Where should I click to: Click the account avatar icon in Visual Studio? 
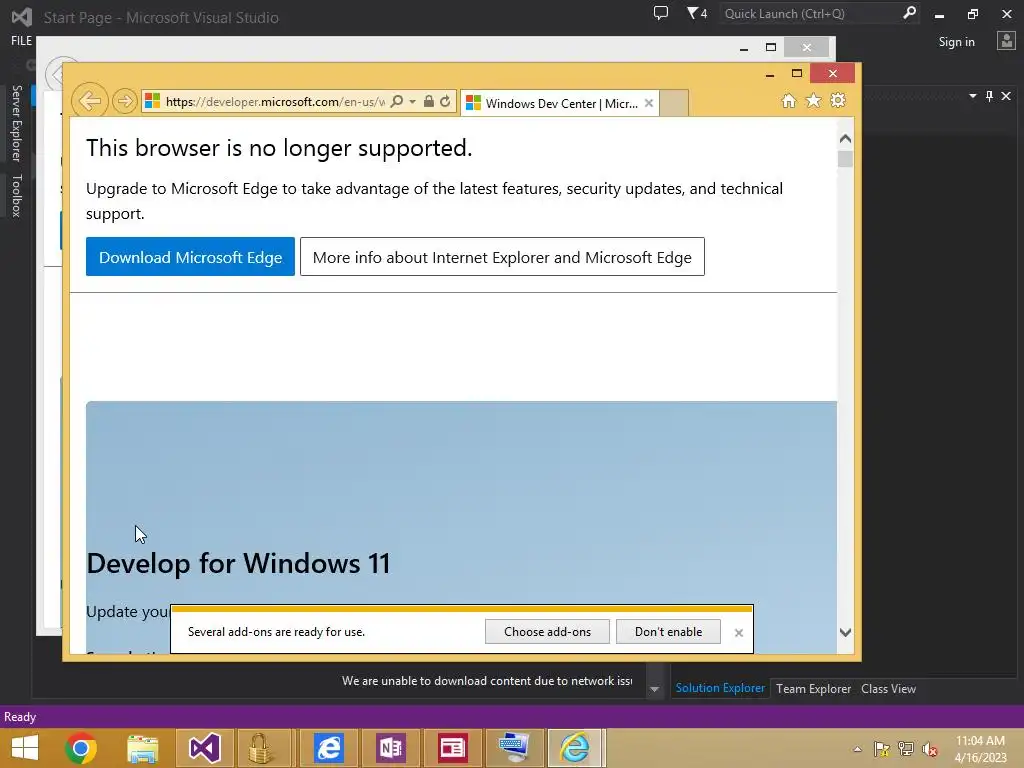(1006, 41)
